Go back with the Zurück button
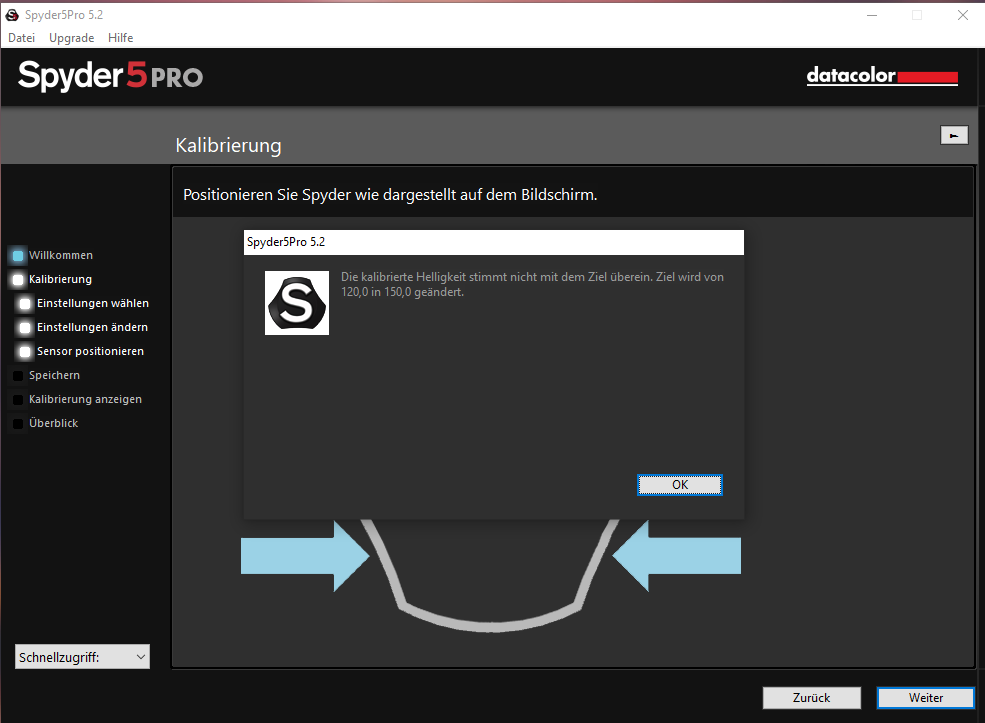985x723 pixels. pos(812,698)
